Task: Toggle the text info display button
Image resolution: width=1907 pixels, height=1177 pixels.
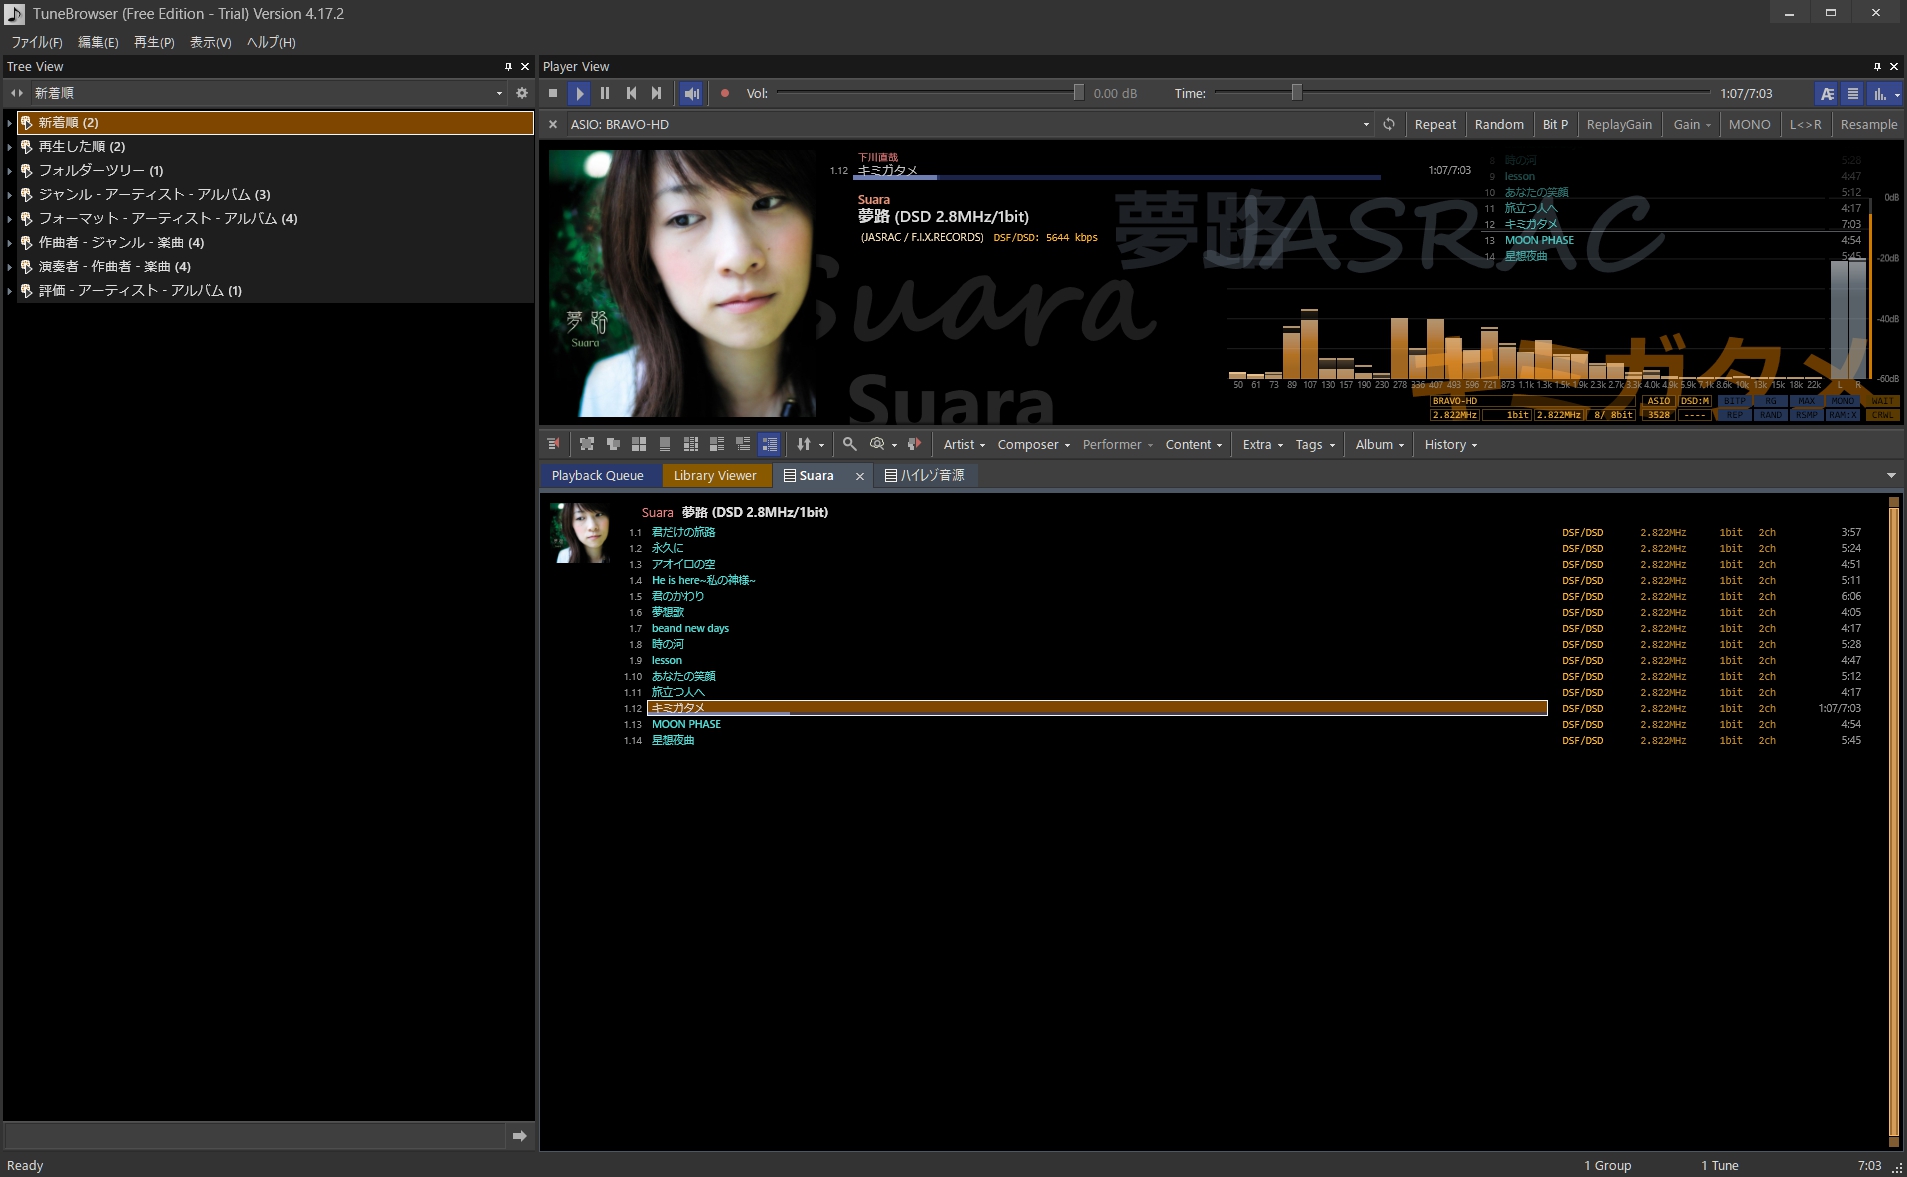Action: pyautogui.click(x=1827, y=93)
